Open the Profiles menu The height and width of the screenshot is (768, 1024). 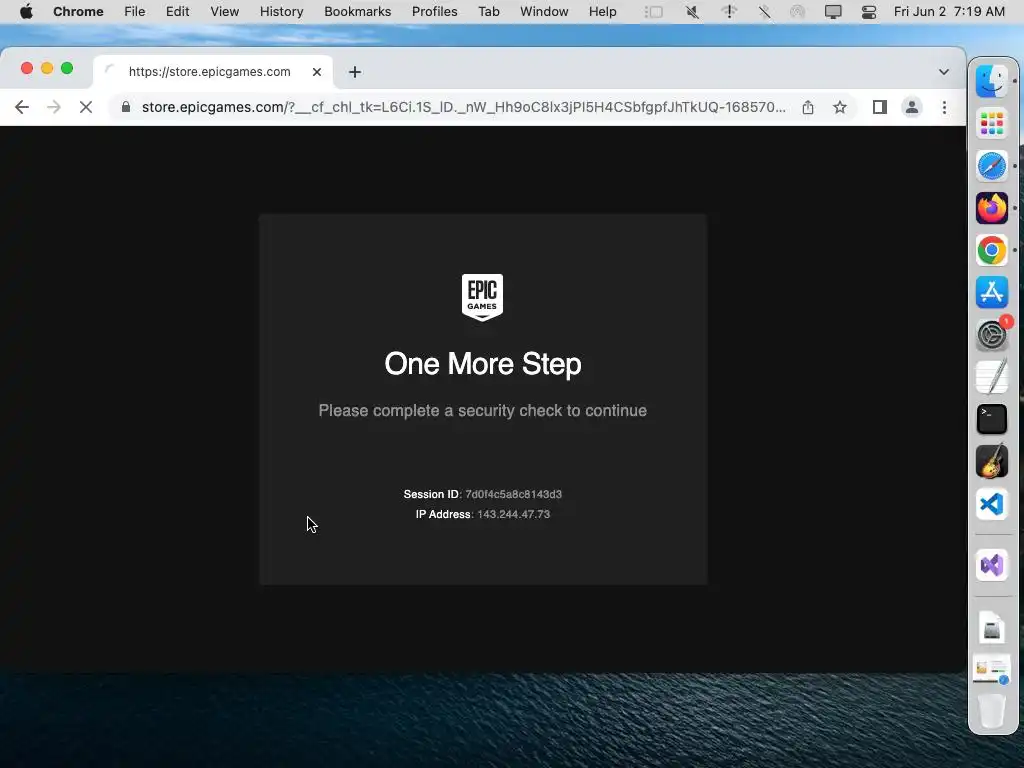pos(434,12)
